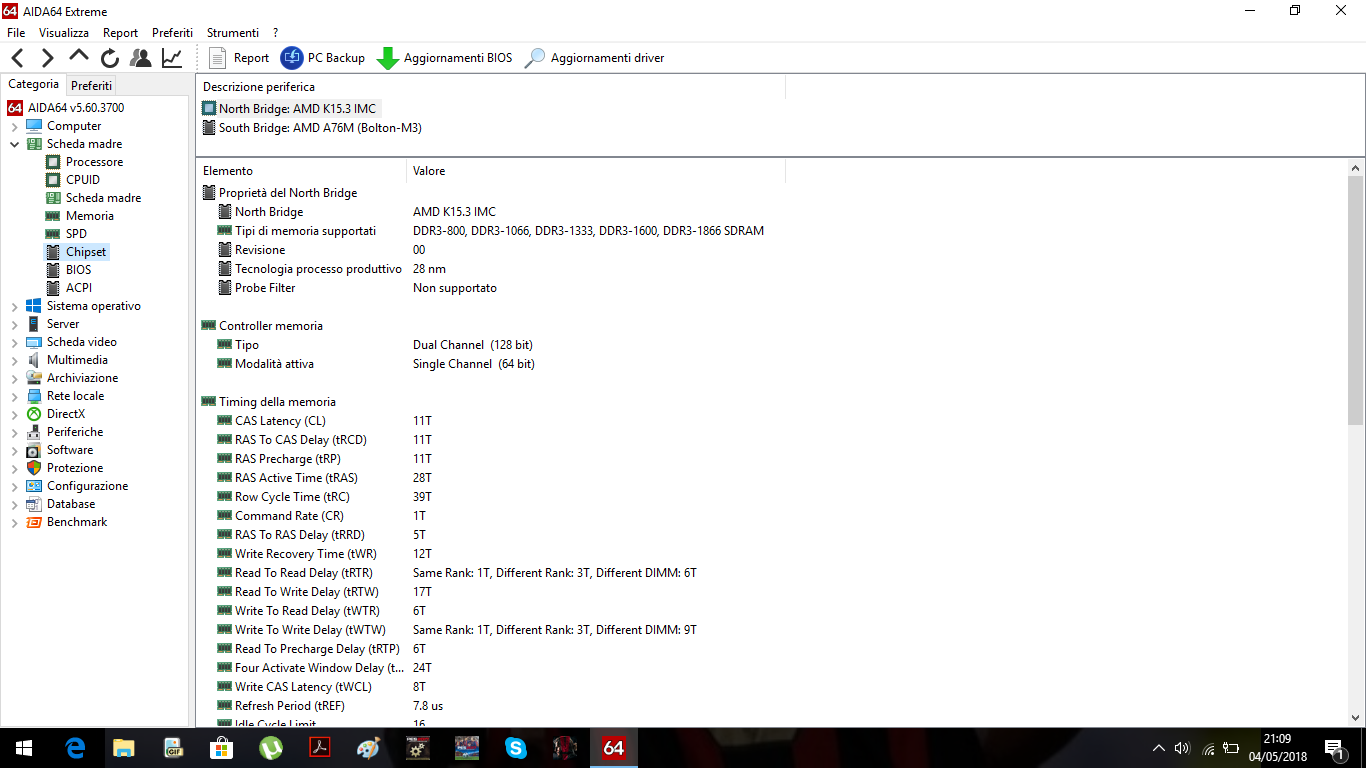The image size is (1366, 768).
Task: Click the Database tree icon
Action: click(x=34, y=504)
